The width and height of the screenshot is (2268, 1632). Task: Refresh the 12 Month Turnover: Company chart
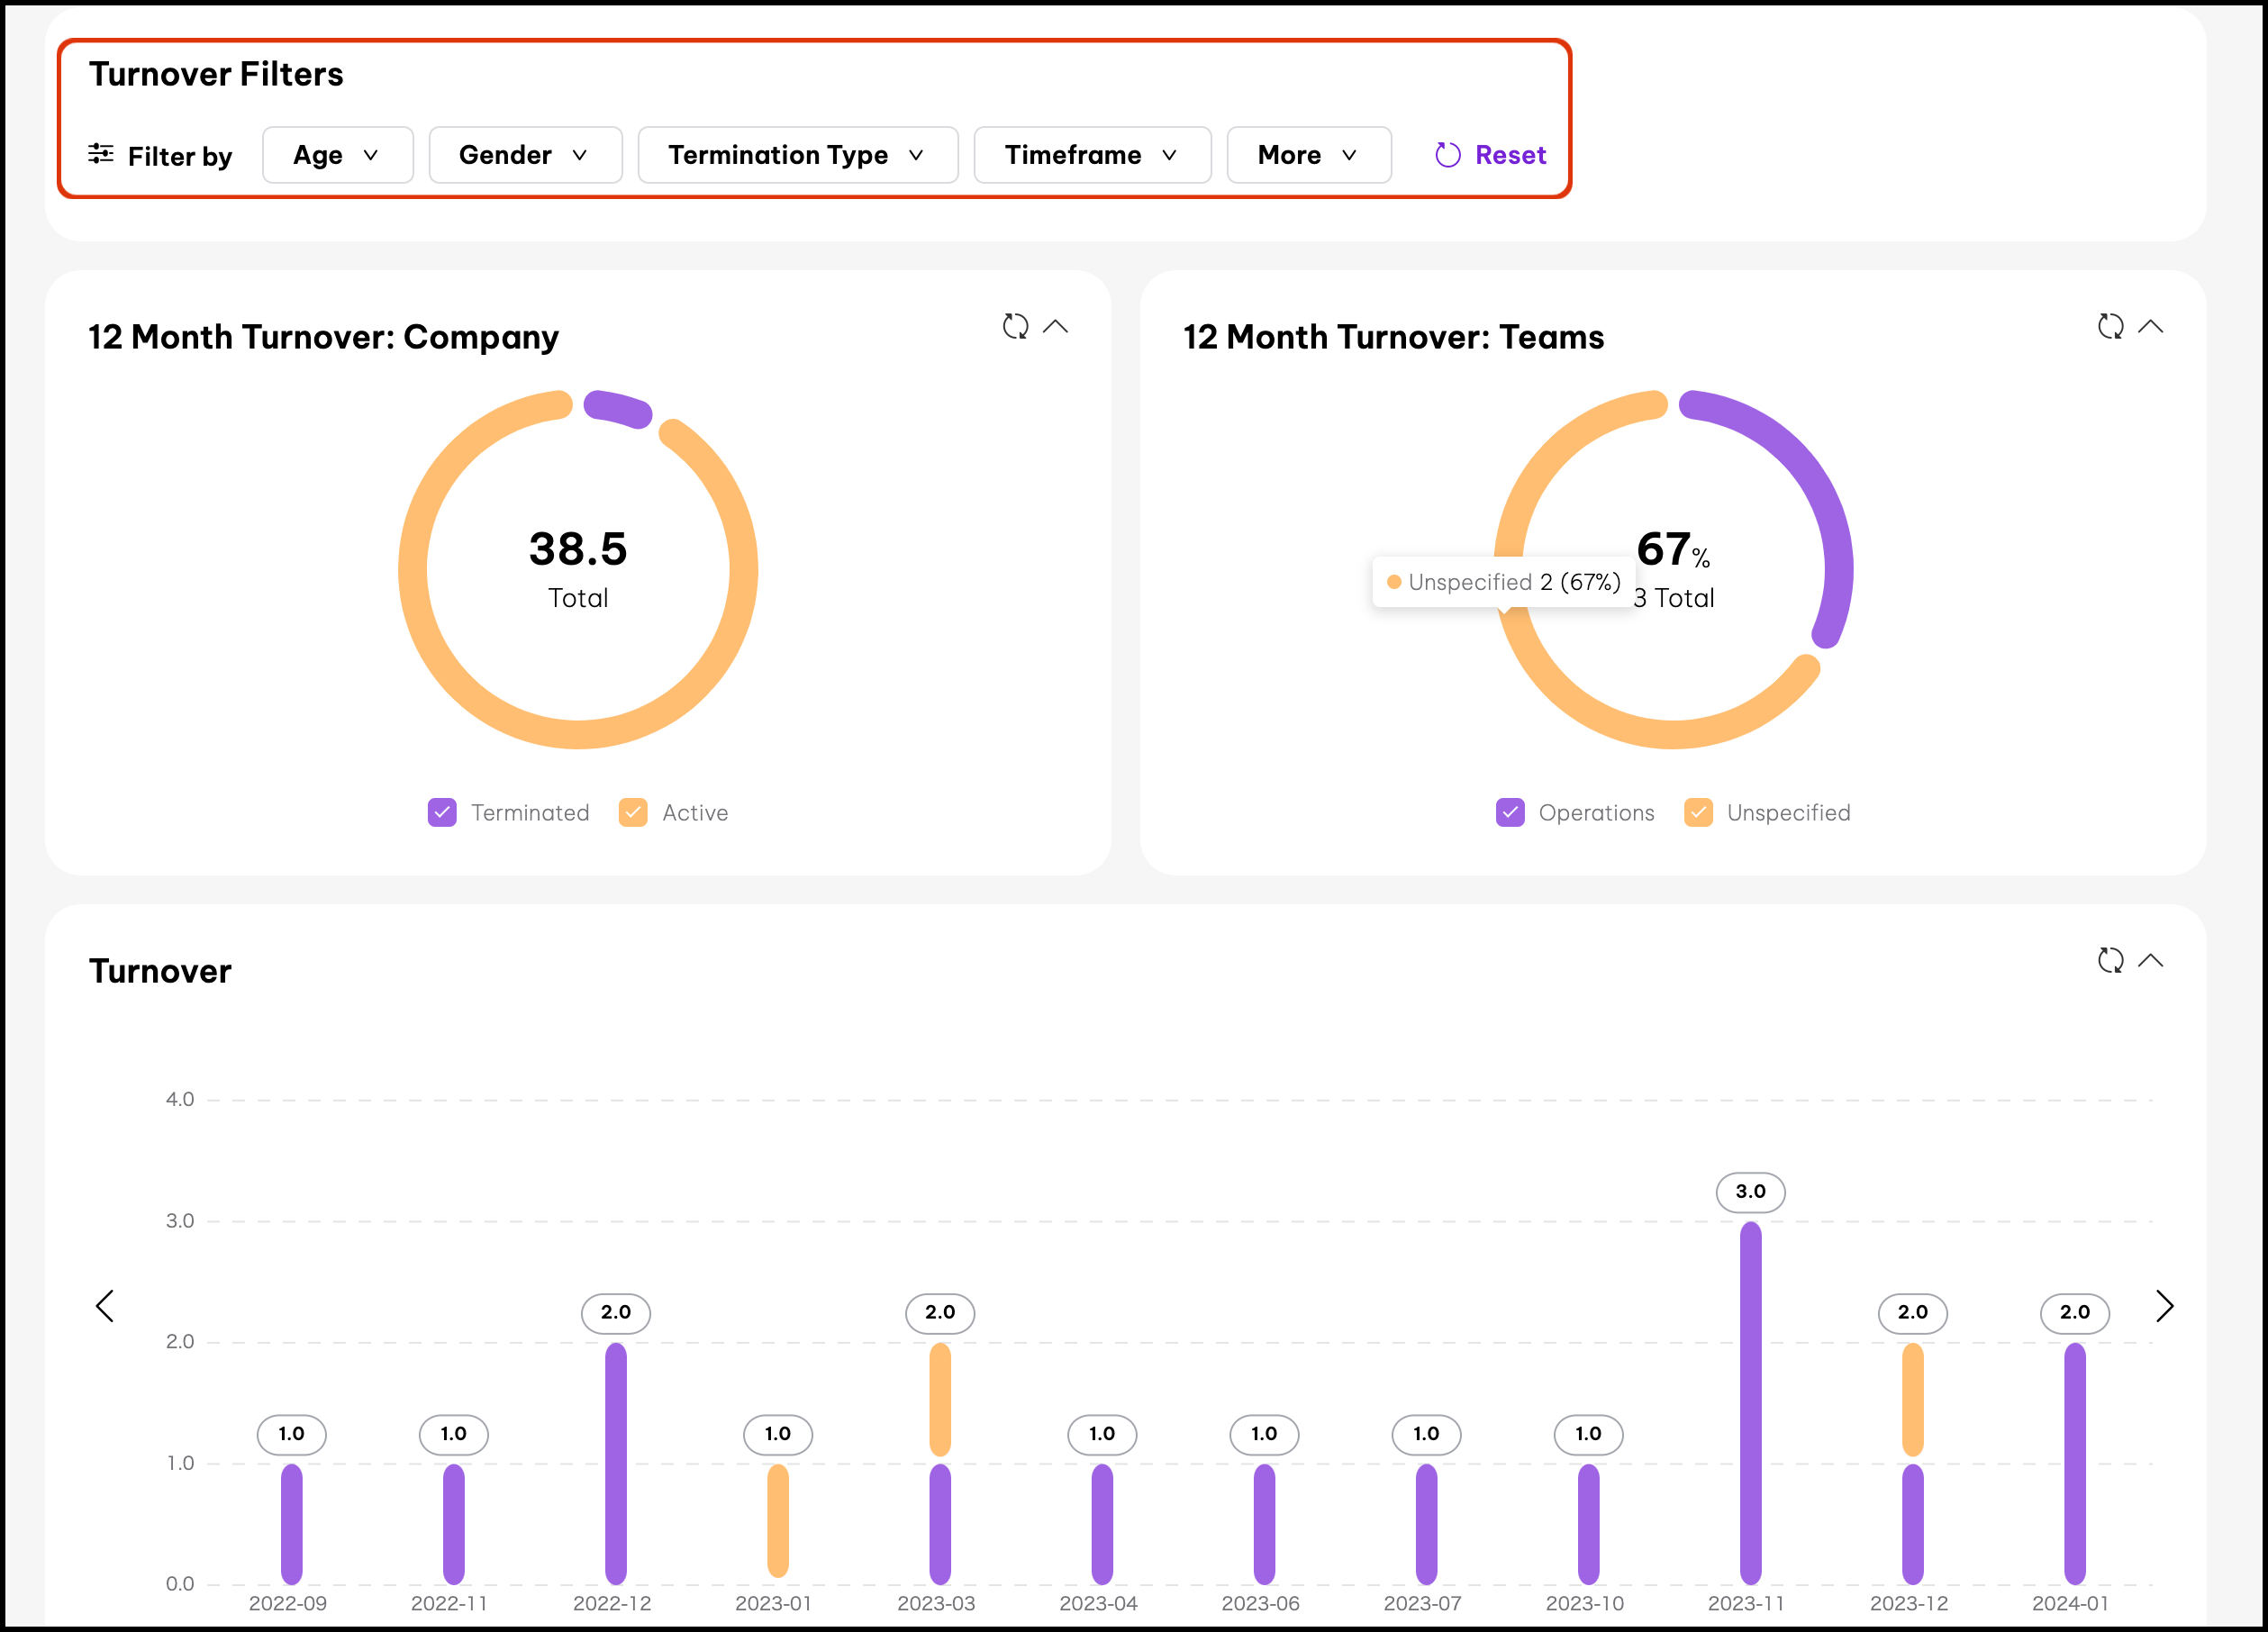(x=1015, y=327)
